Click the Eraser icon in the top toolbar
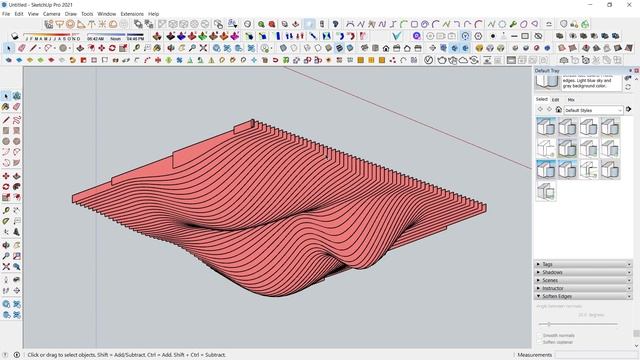 (22, 48)
